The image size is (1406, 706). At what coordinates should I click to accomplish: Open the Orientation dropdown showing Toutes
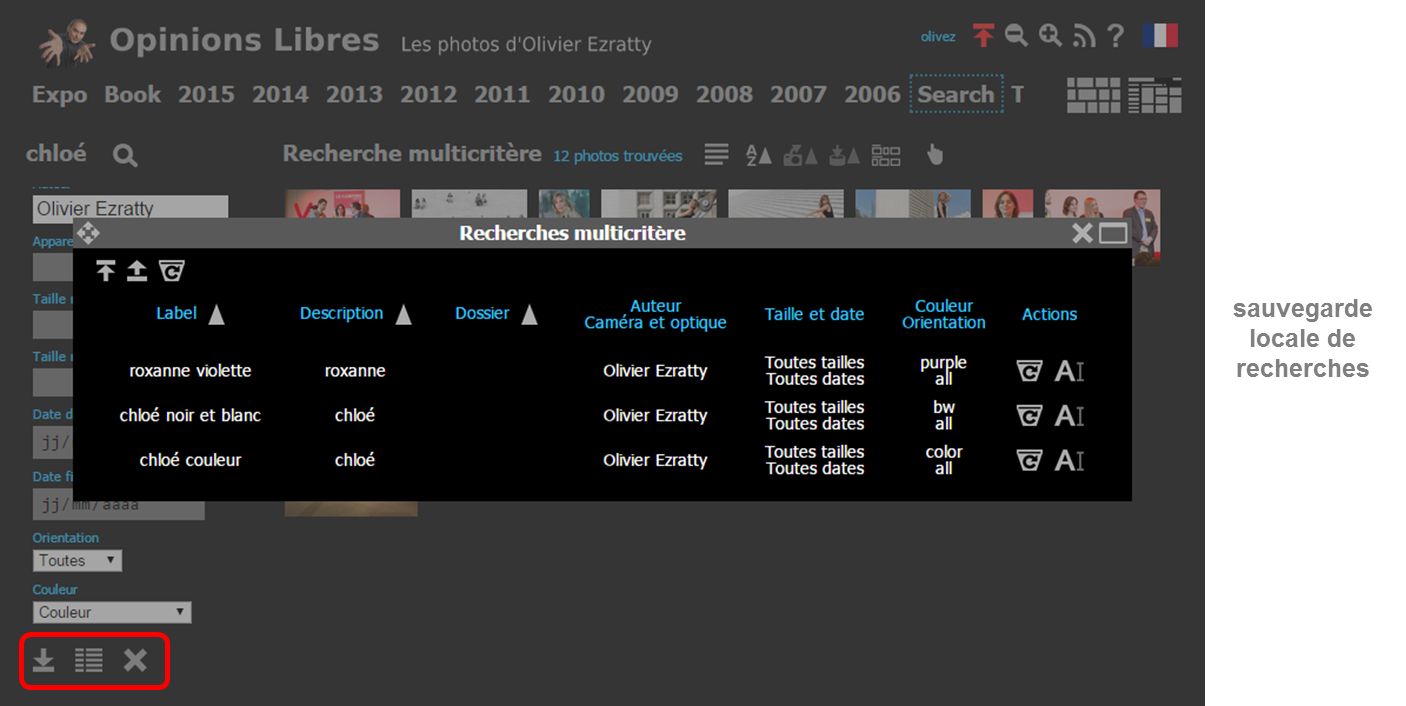click(77, 561)
